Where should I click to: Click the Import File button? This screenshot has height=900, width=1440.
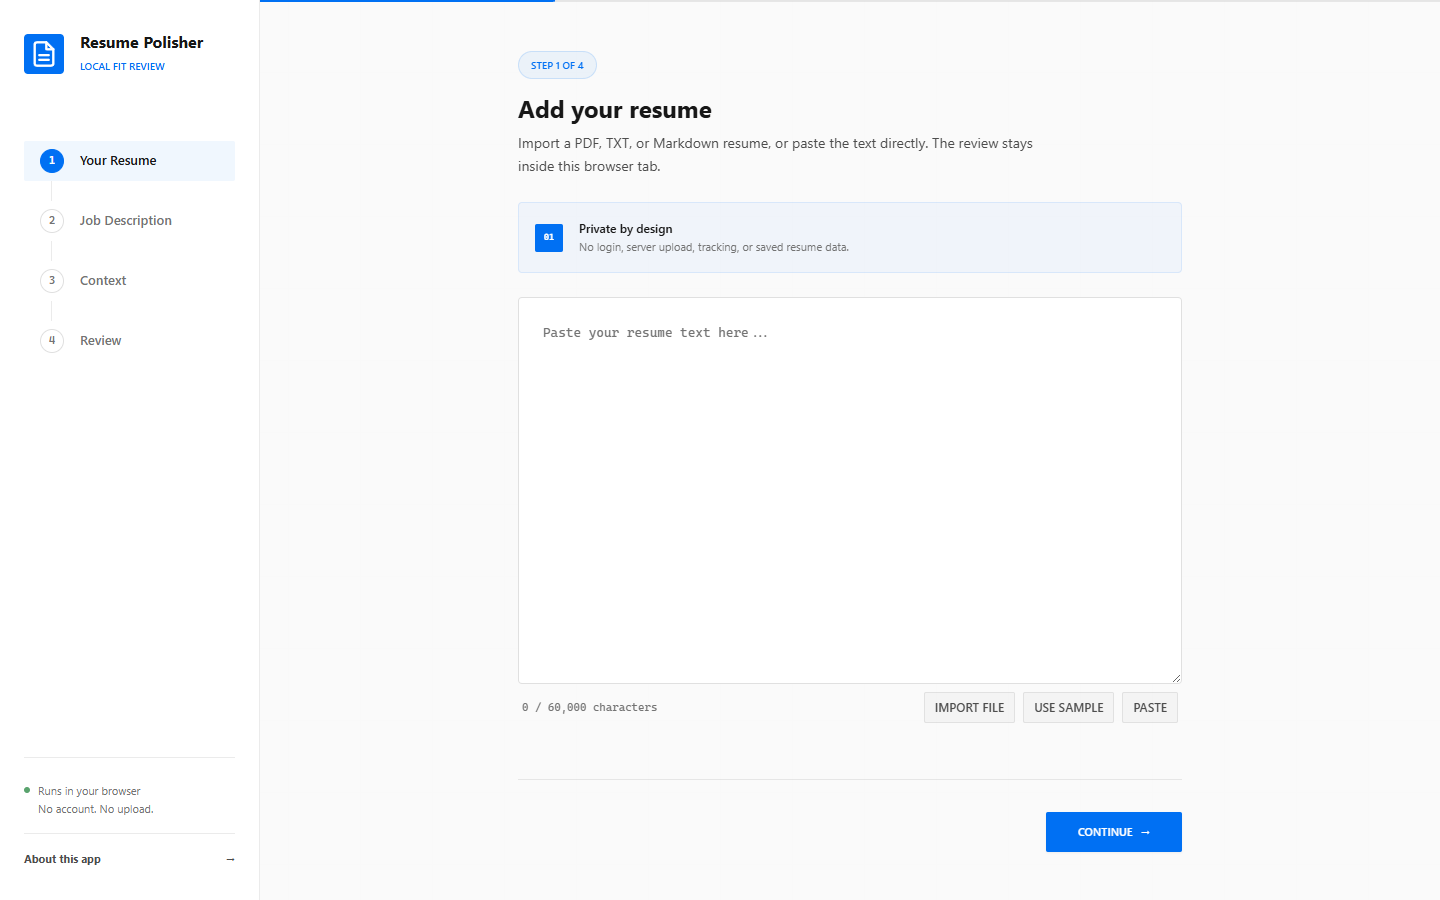pyautogui.click(x=969, y=708)
